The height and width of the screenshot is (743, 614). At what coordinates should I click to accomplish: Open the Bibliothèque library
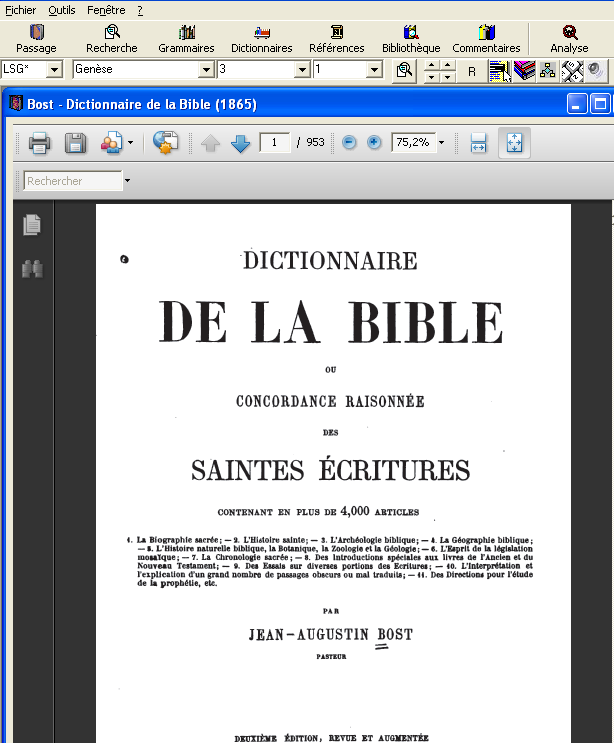(x=411, y=39)
